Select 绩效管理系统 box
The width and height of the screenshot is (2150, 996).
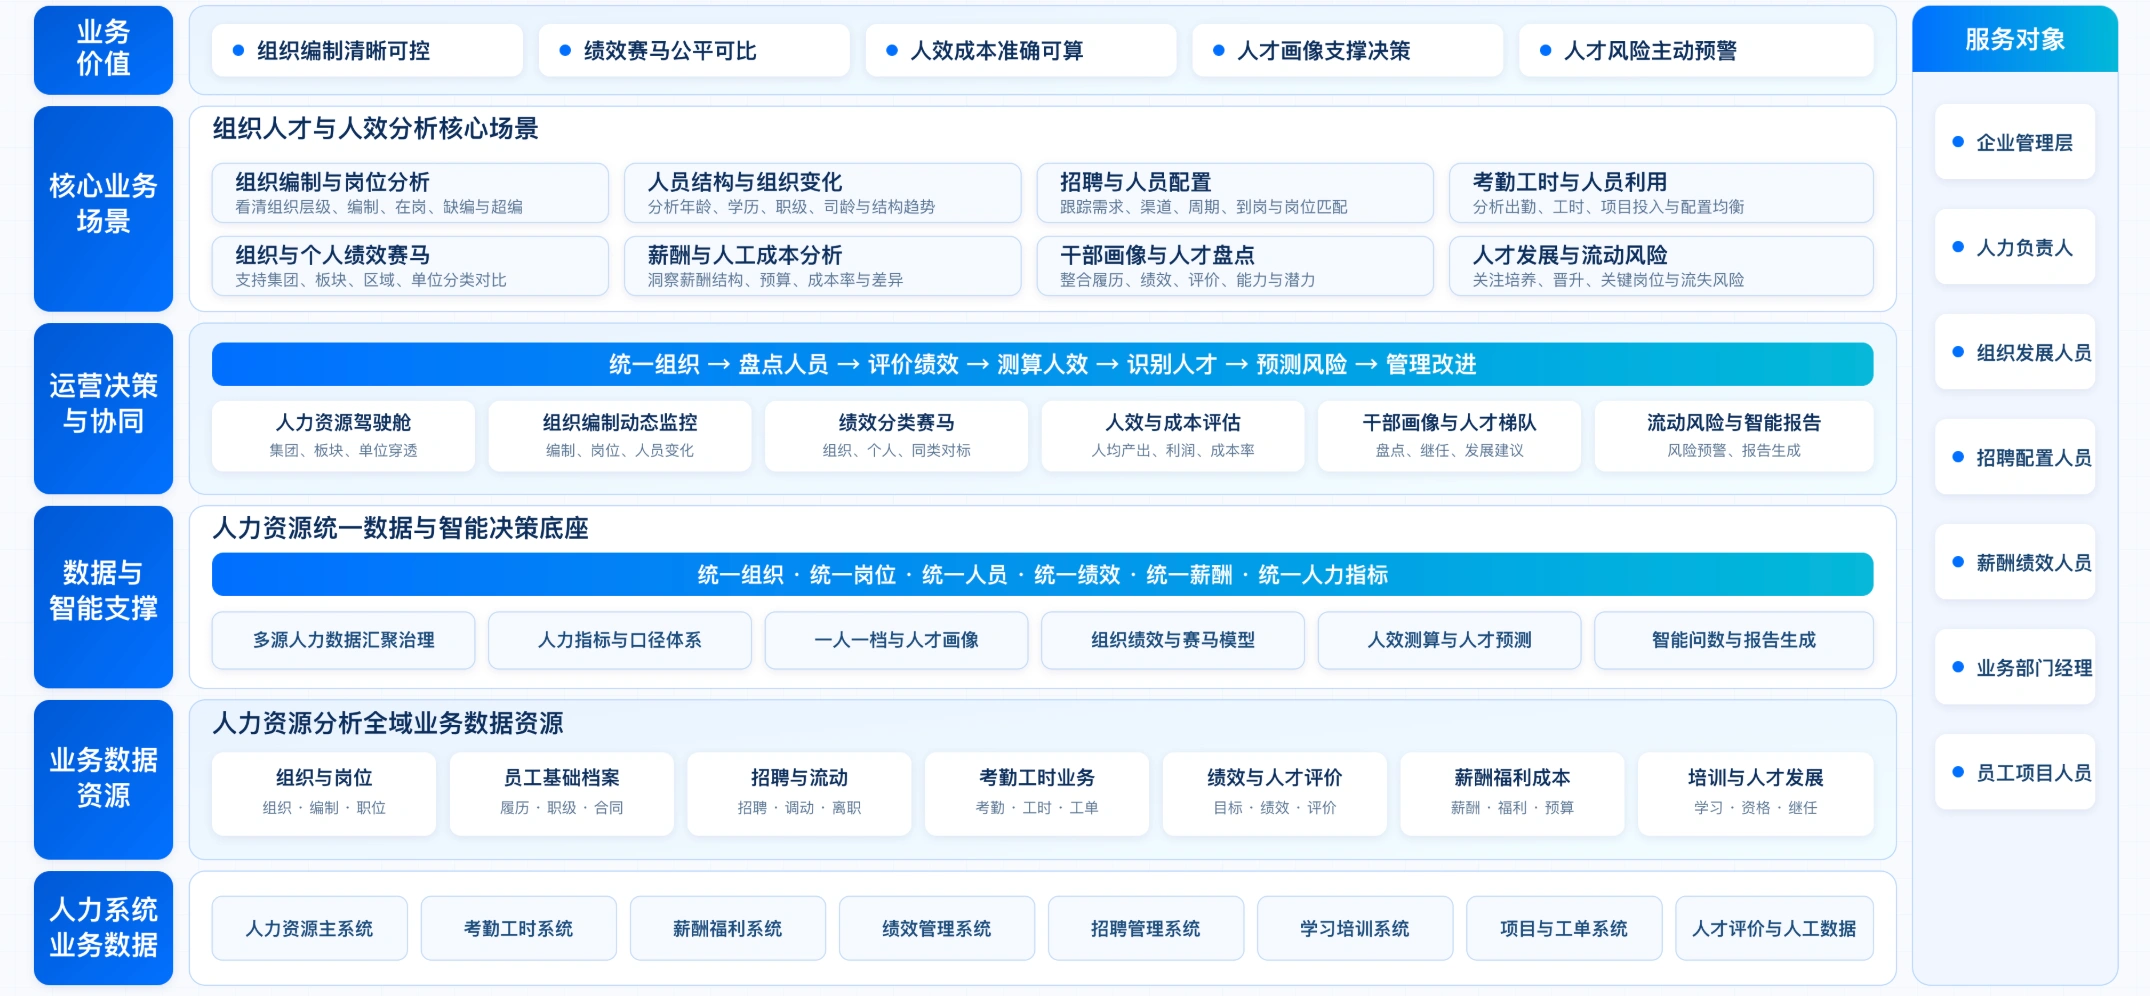point(937,928)
